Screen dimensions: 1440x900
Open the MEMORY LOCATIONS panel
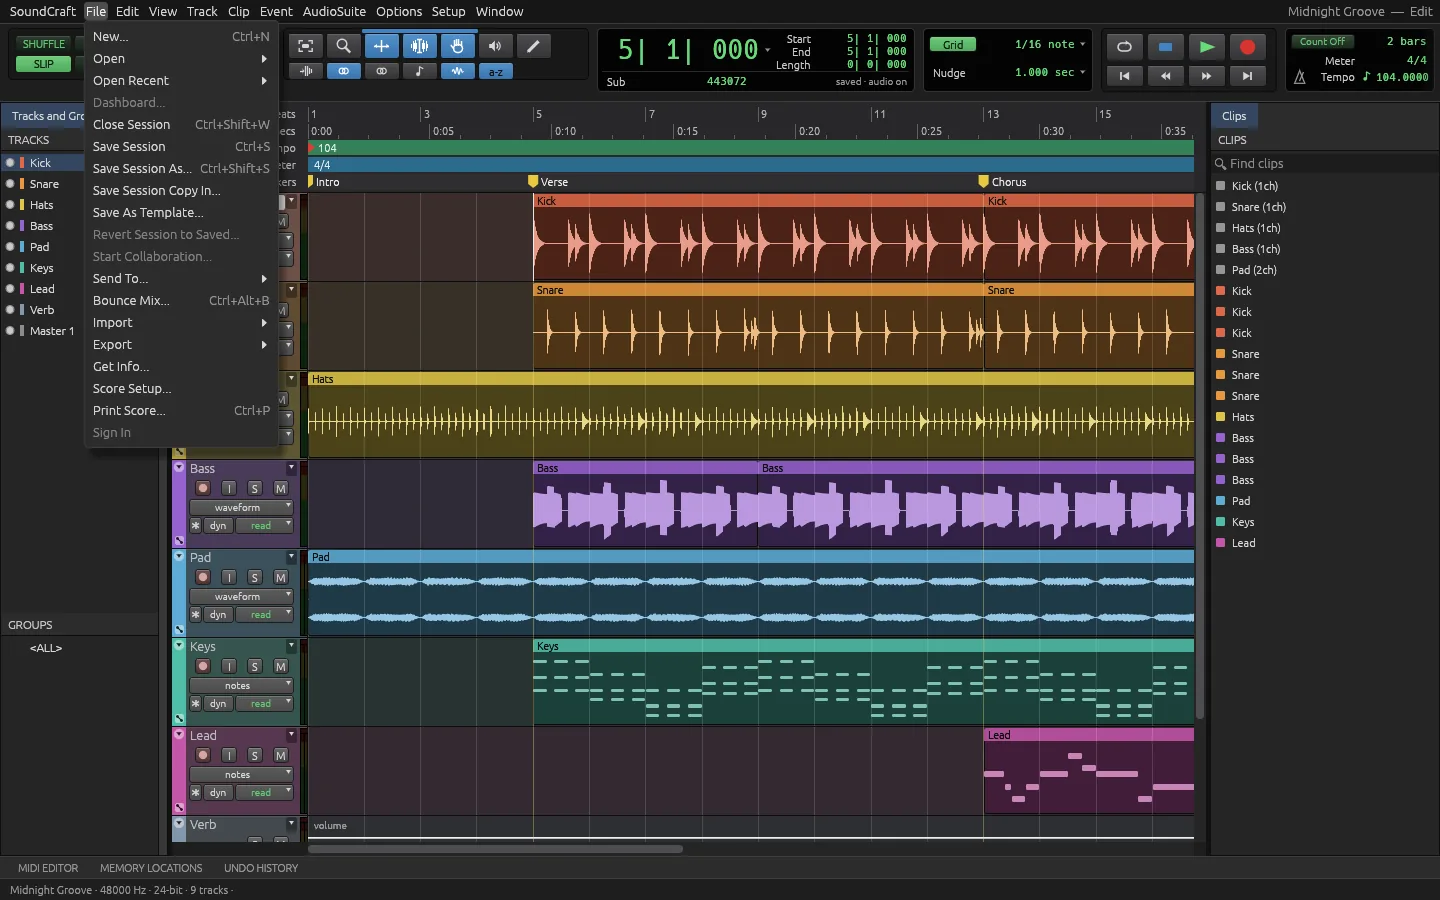pos(151,868)
